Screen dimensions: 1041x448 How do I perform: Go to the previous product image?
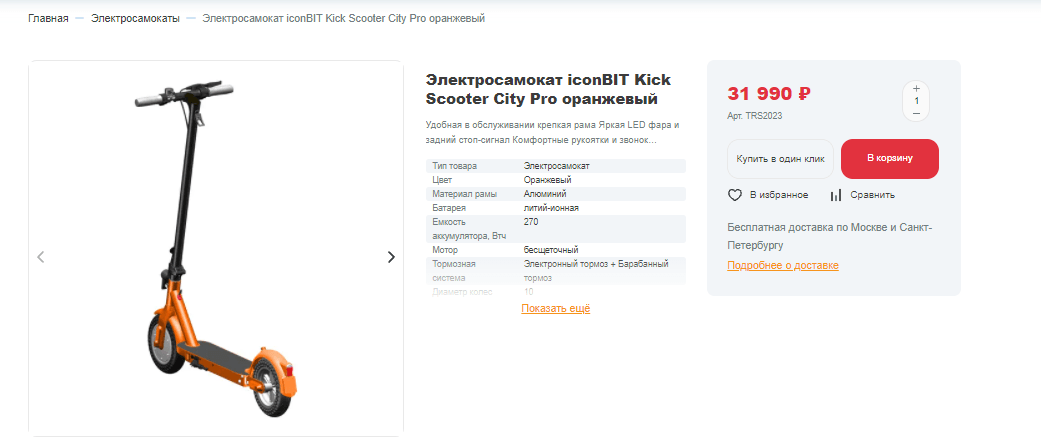click(x=41, y=257)
